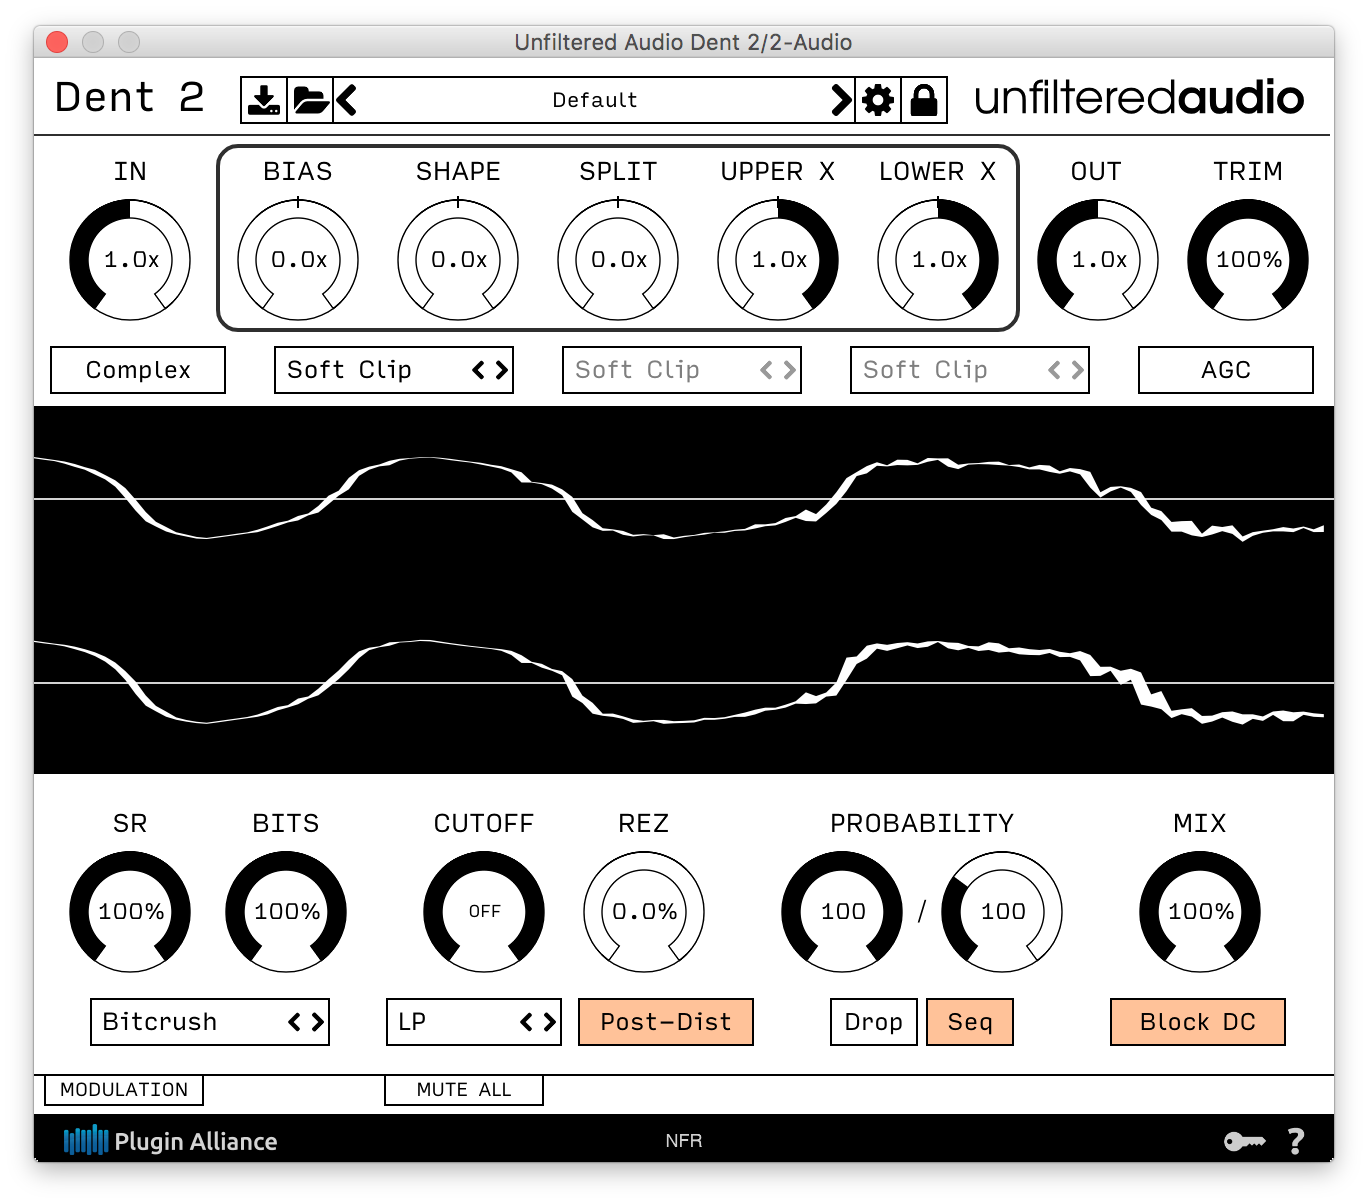This screenshot has width=1368, height=1204.
Task: Click the IN gain knob
Action: (130, 260)
